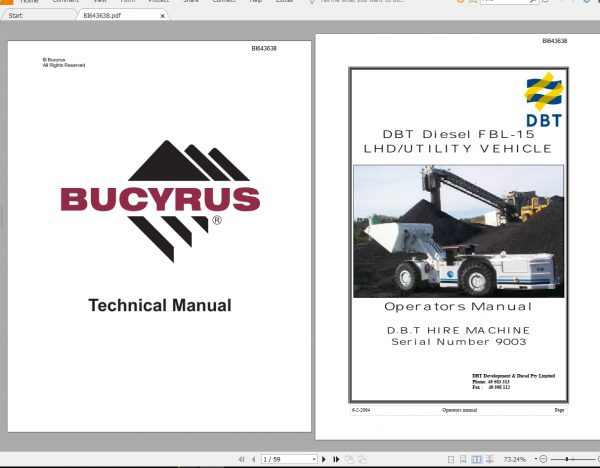Click the Operators Manual heading
Viewport: 600px width, 468px height.
(458, 307)
